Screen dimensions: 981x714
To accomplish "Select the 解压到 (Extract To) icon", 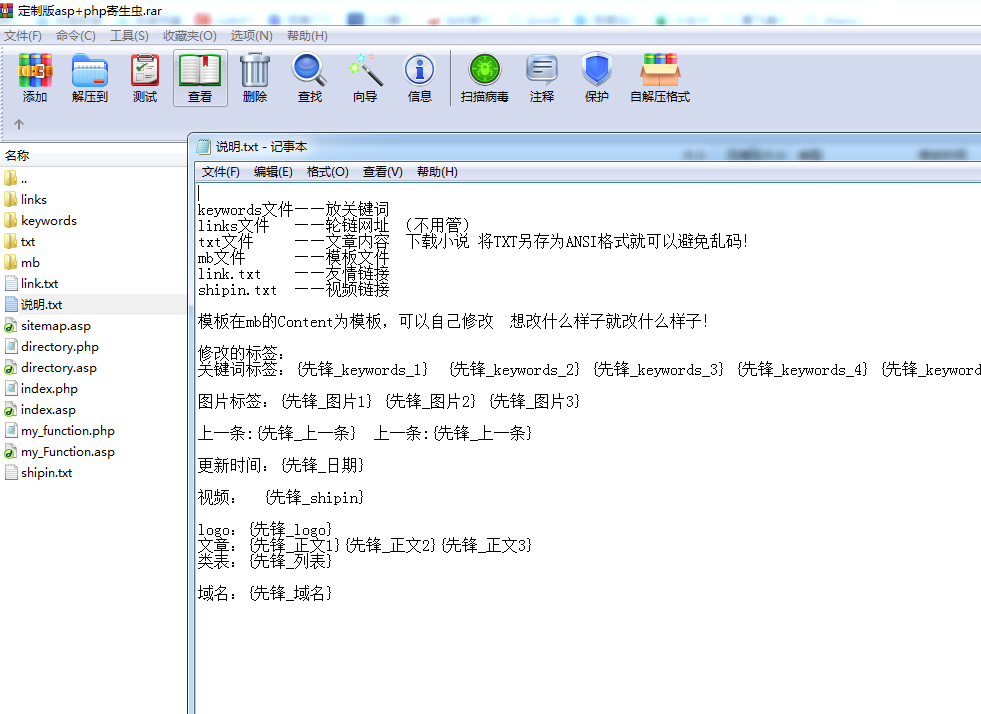I will pyautogui.click(x=90, y=78).
